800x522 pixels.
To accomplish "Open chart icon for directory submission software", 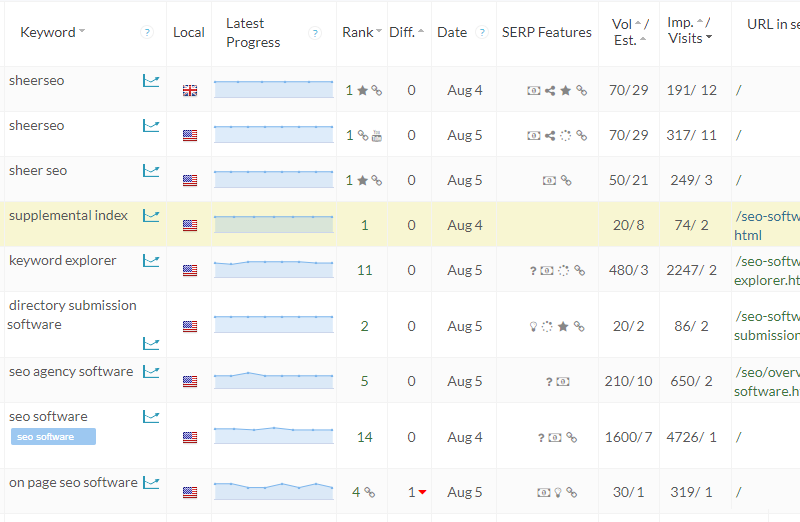I will (151, 343).
